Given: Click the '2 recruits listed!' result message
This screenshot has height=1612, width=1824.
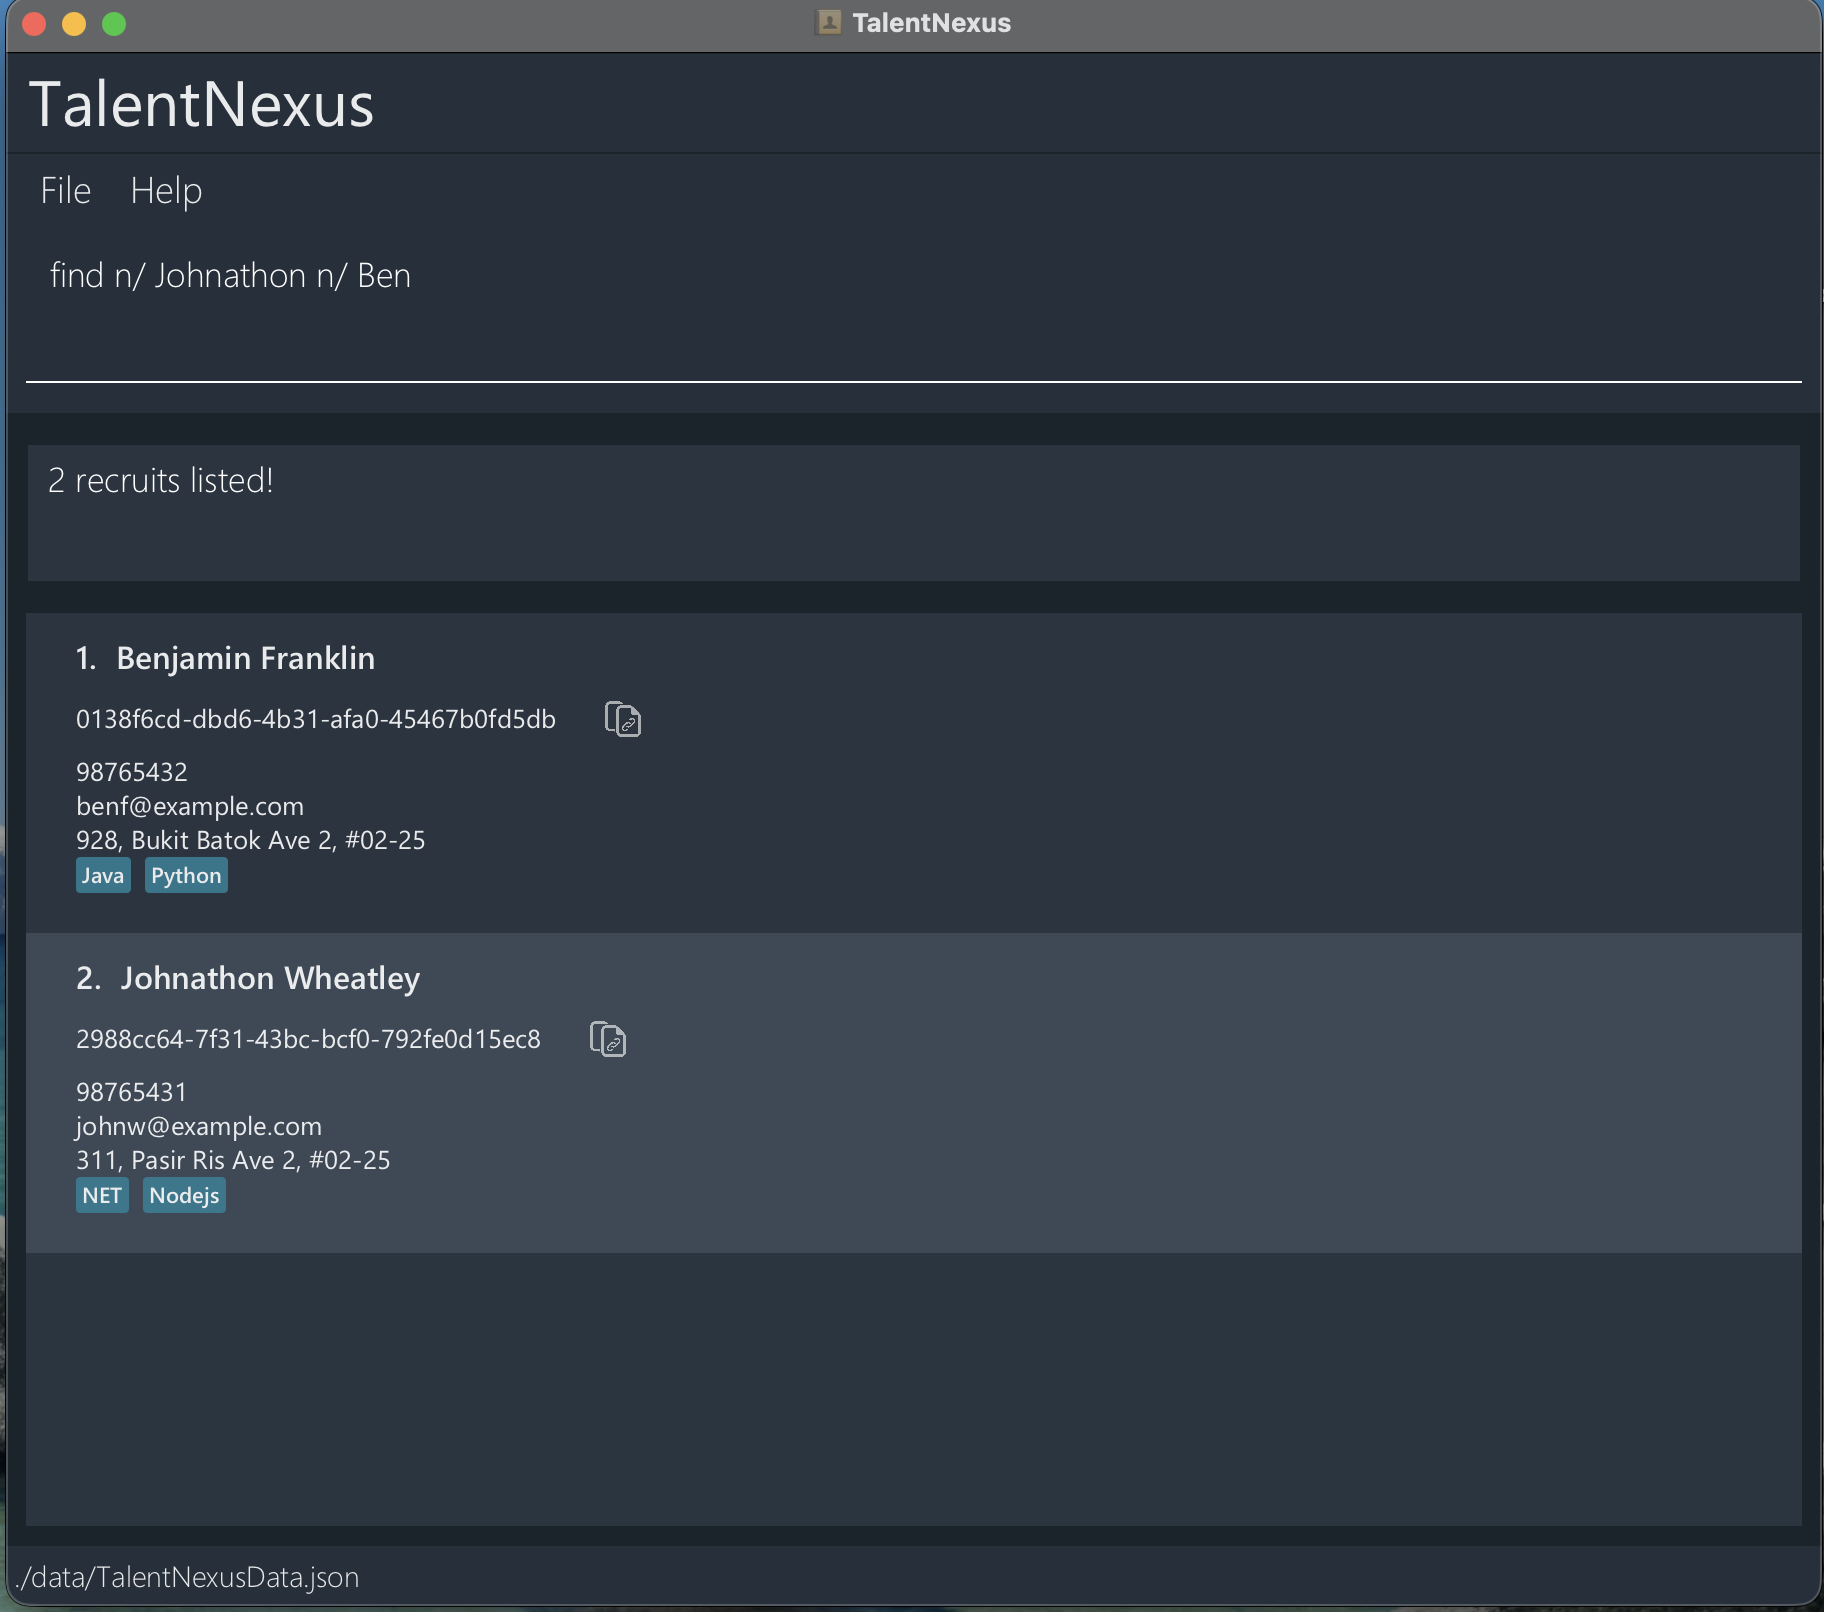Looking at the screenshot, I should point(160,481).
